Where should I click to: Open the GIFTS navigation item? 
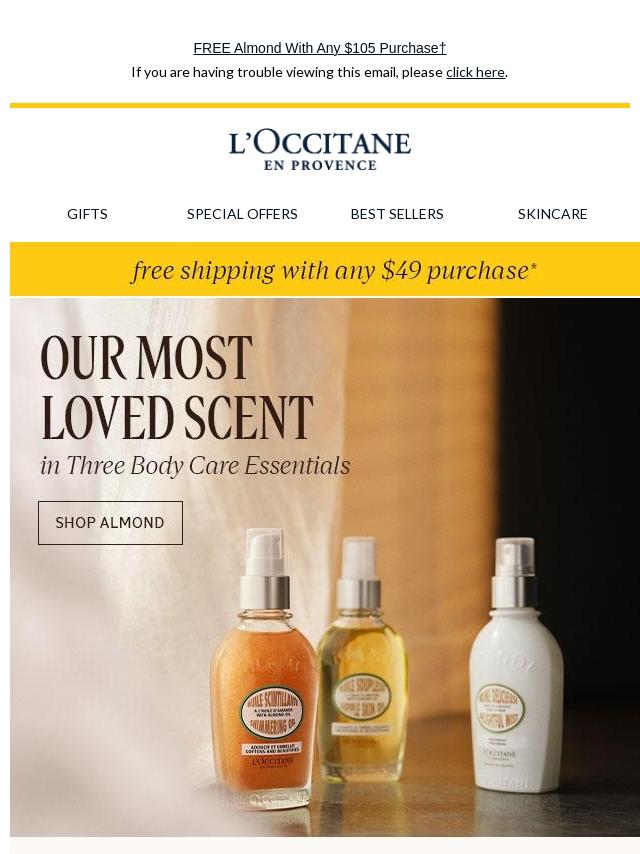87,214
